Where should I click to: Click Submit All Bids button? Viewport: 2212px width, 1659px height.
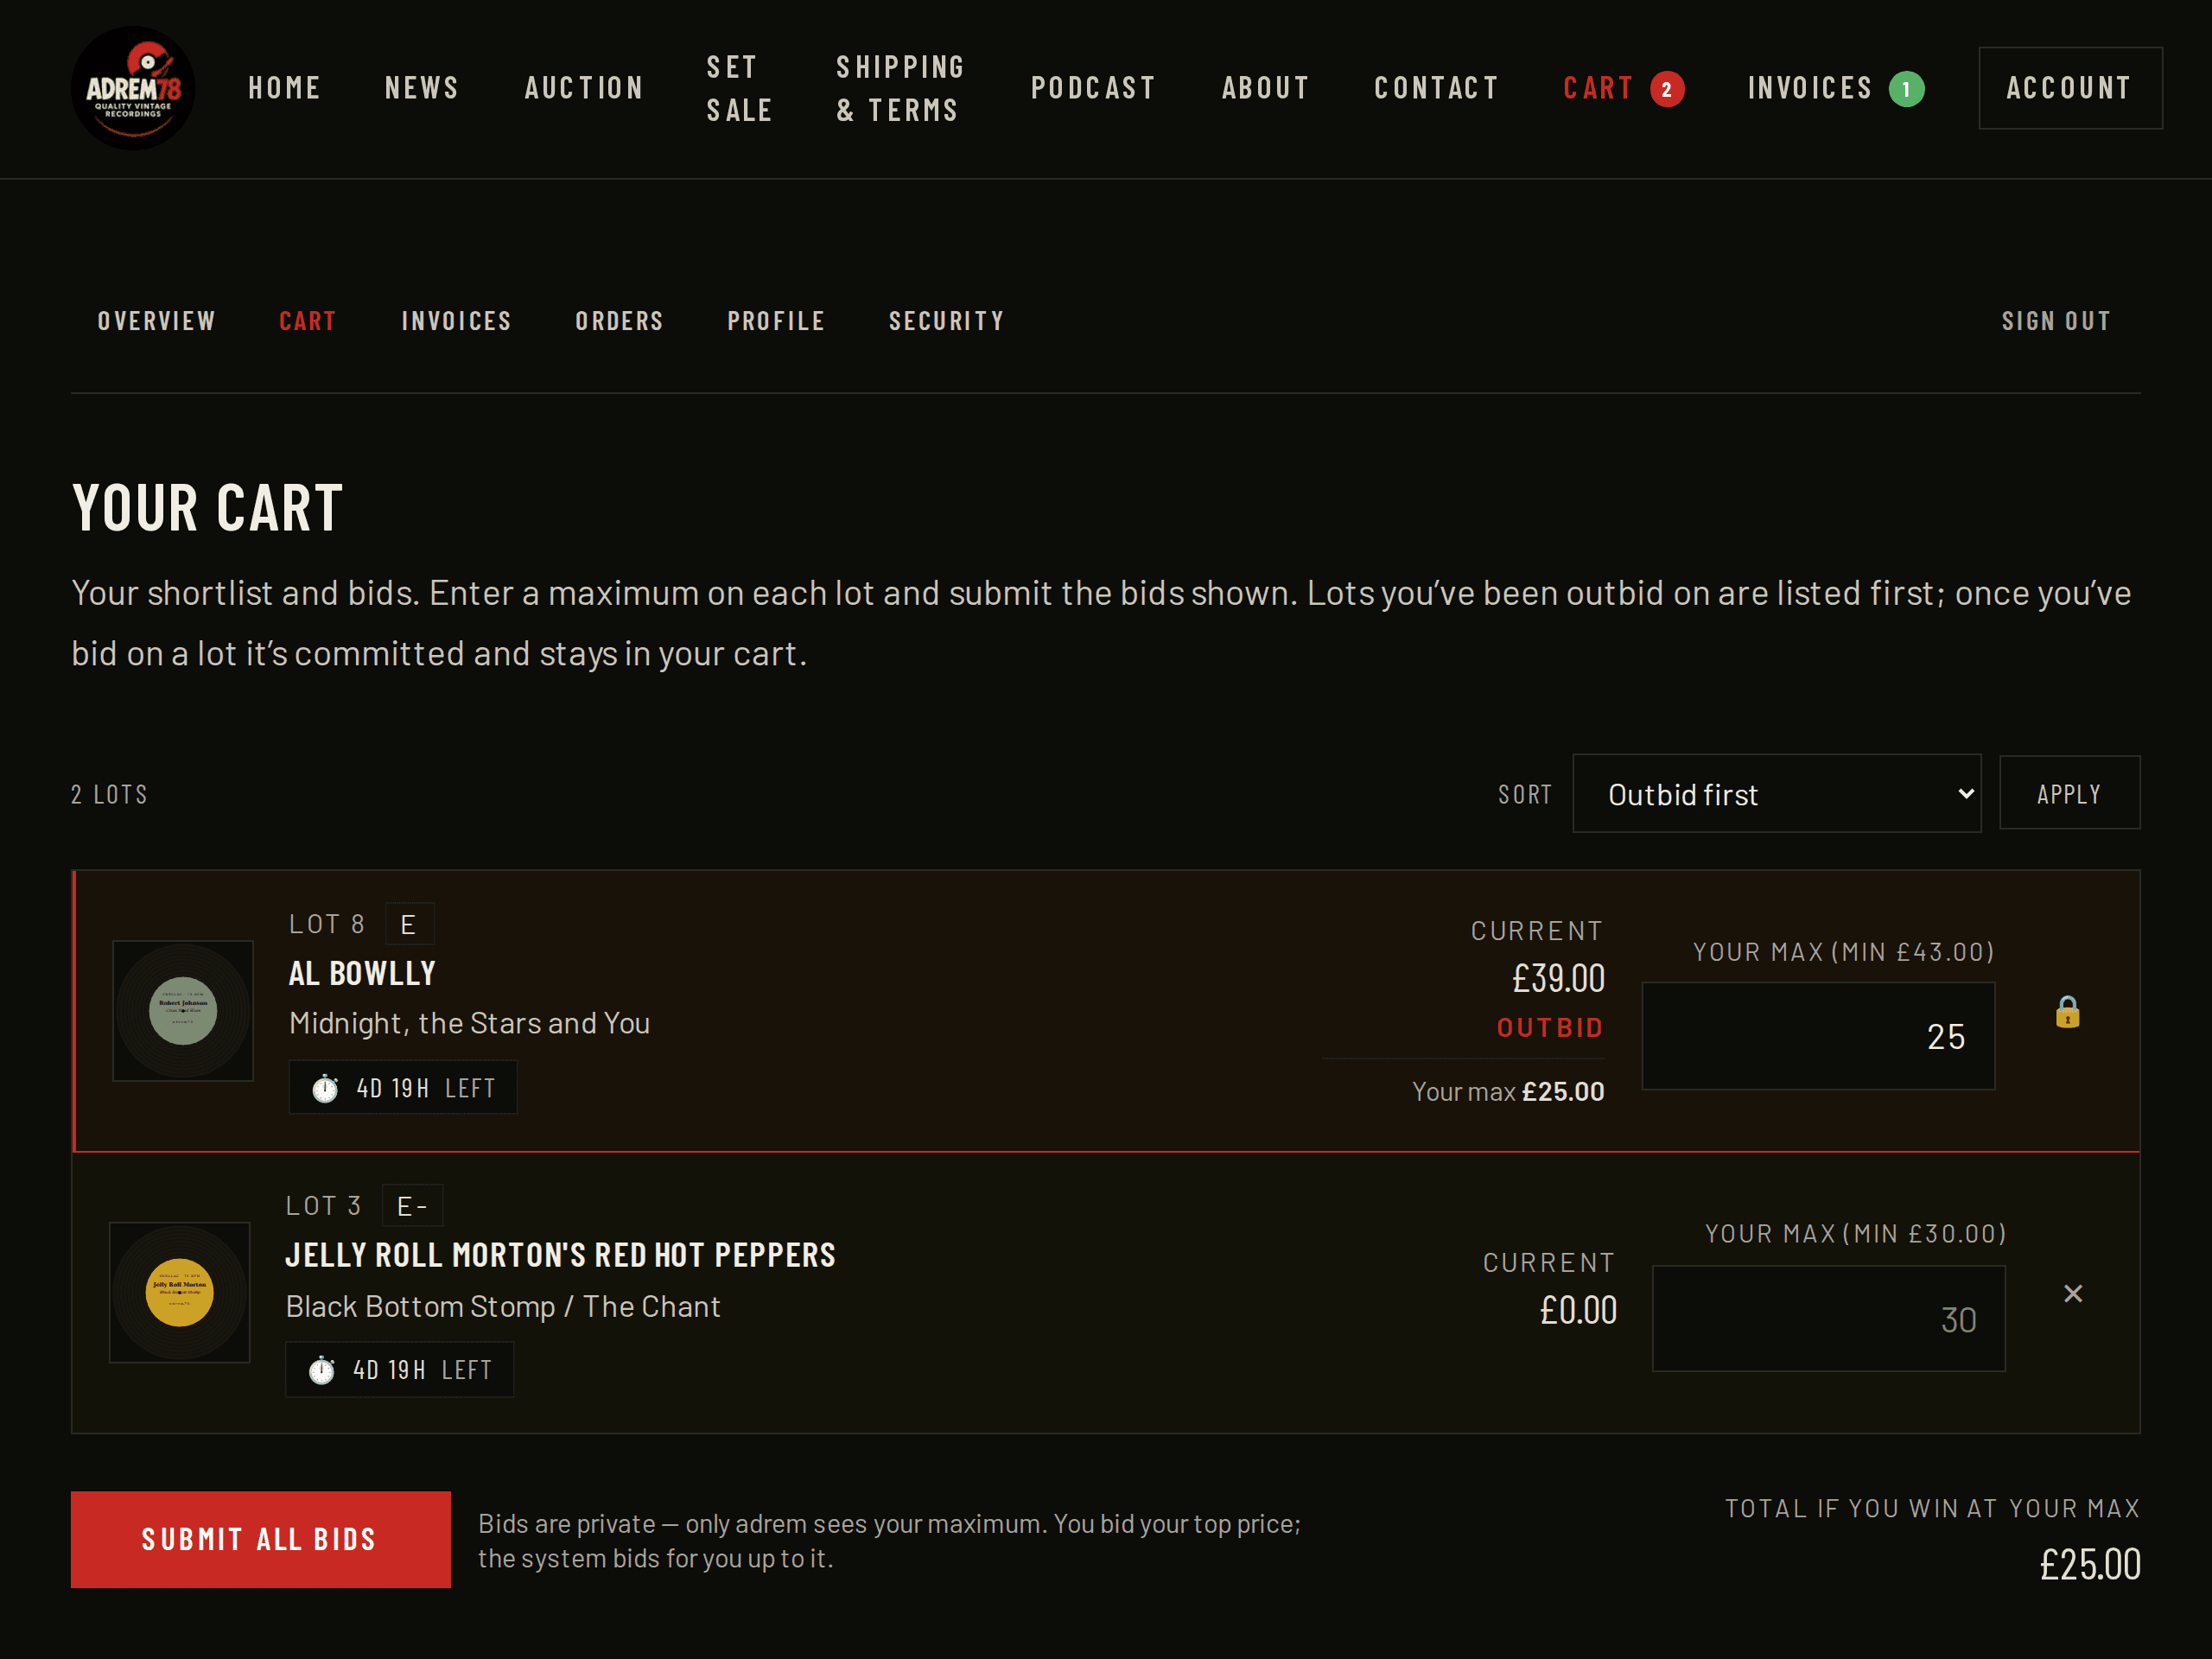[x=260, y=1539]
